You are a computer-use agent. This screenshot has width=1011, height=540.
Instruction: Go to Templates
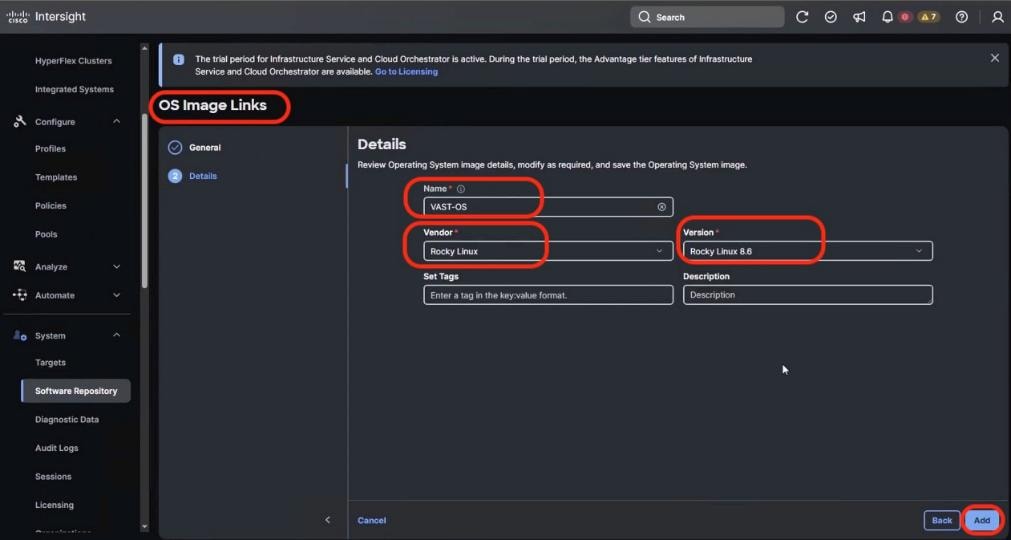point(56,177)
